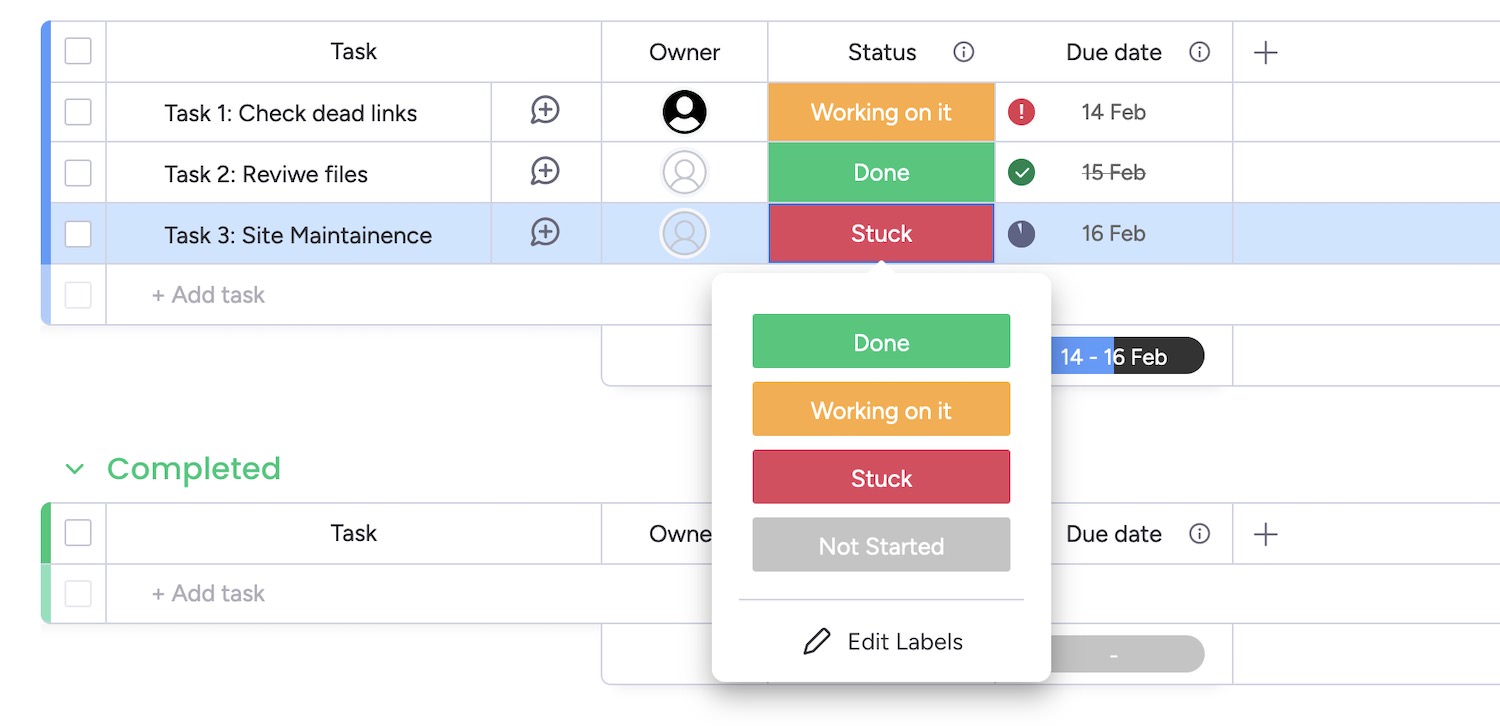The image size is (1500, 726).
Task: Click the pencil icon next to Edit Labels
Action: [x=817, y=642]
